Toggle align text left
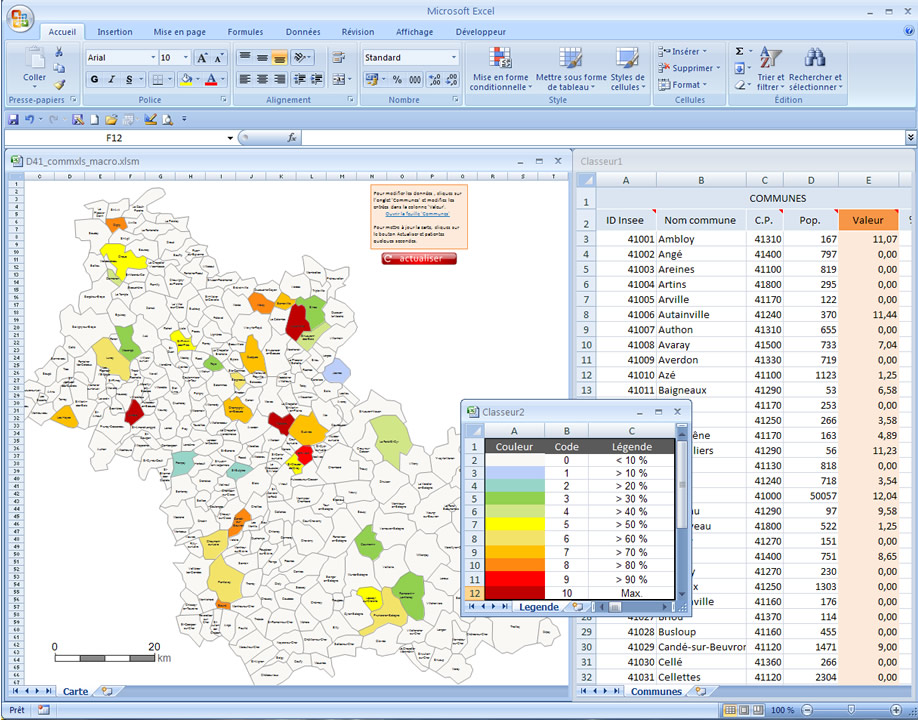Image resolution: width=918 pixels, height=720 pixels. [x=245, y=79]
